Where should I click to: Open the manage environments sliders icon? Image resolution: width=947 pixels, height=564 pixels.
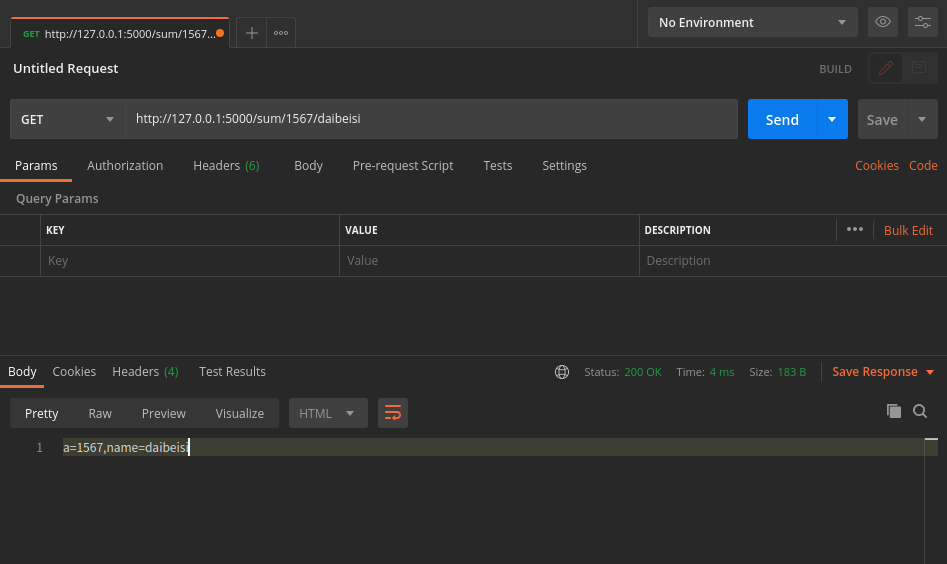(922, 22)
